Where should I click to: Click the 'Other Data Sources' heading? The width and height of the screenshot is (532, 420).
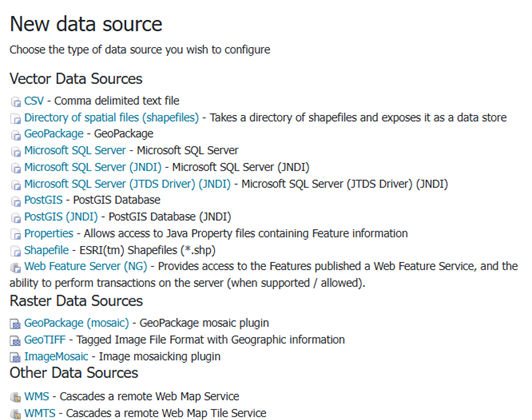point(74,373)
